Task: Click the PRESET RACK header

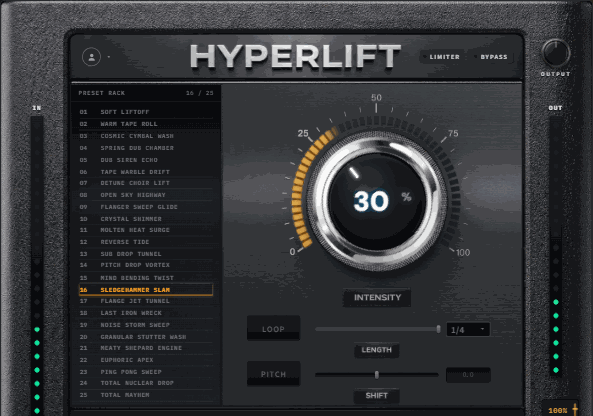Action: (101, 93)
